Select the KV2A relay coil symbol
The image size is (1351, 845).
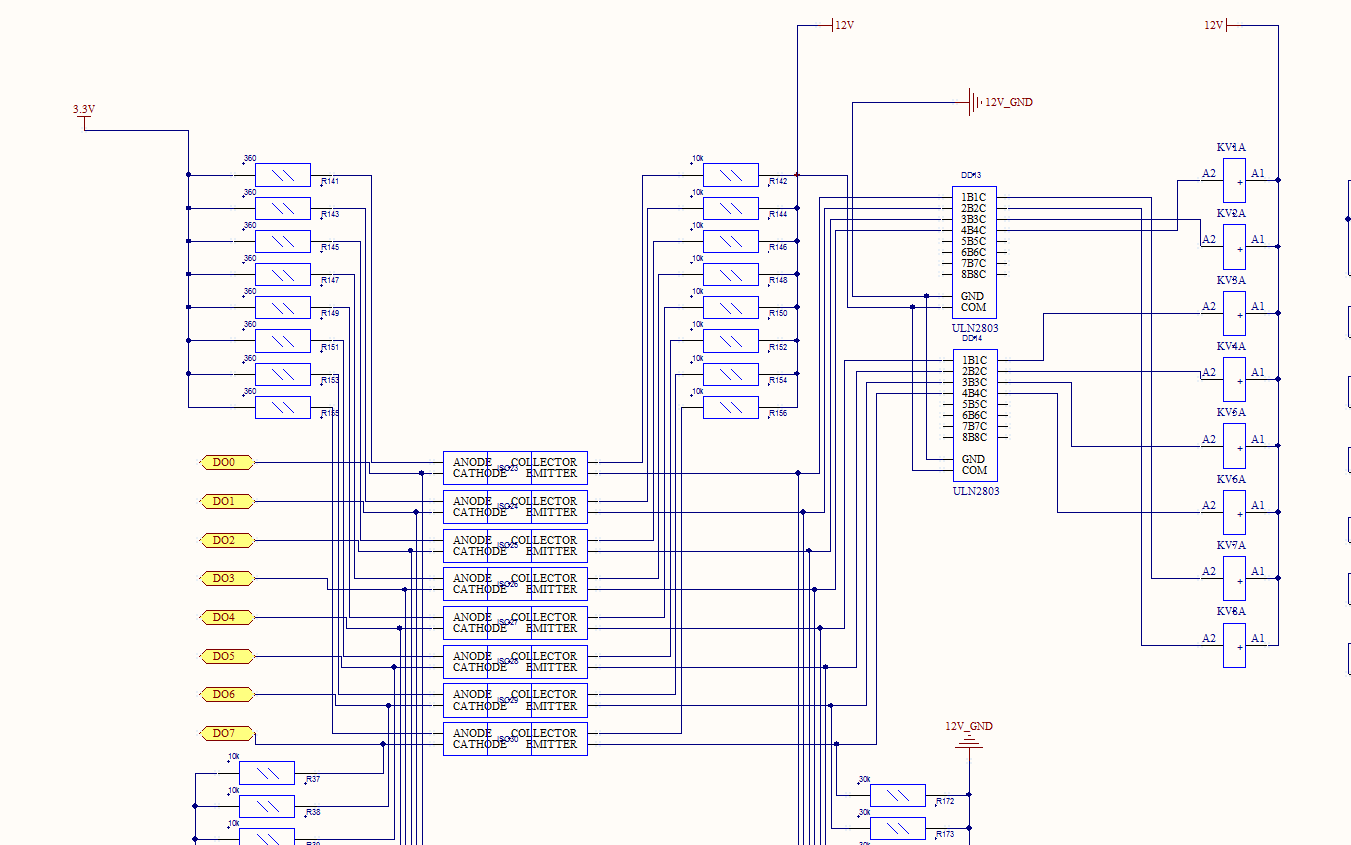pos(1234,246)
